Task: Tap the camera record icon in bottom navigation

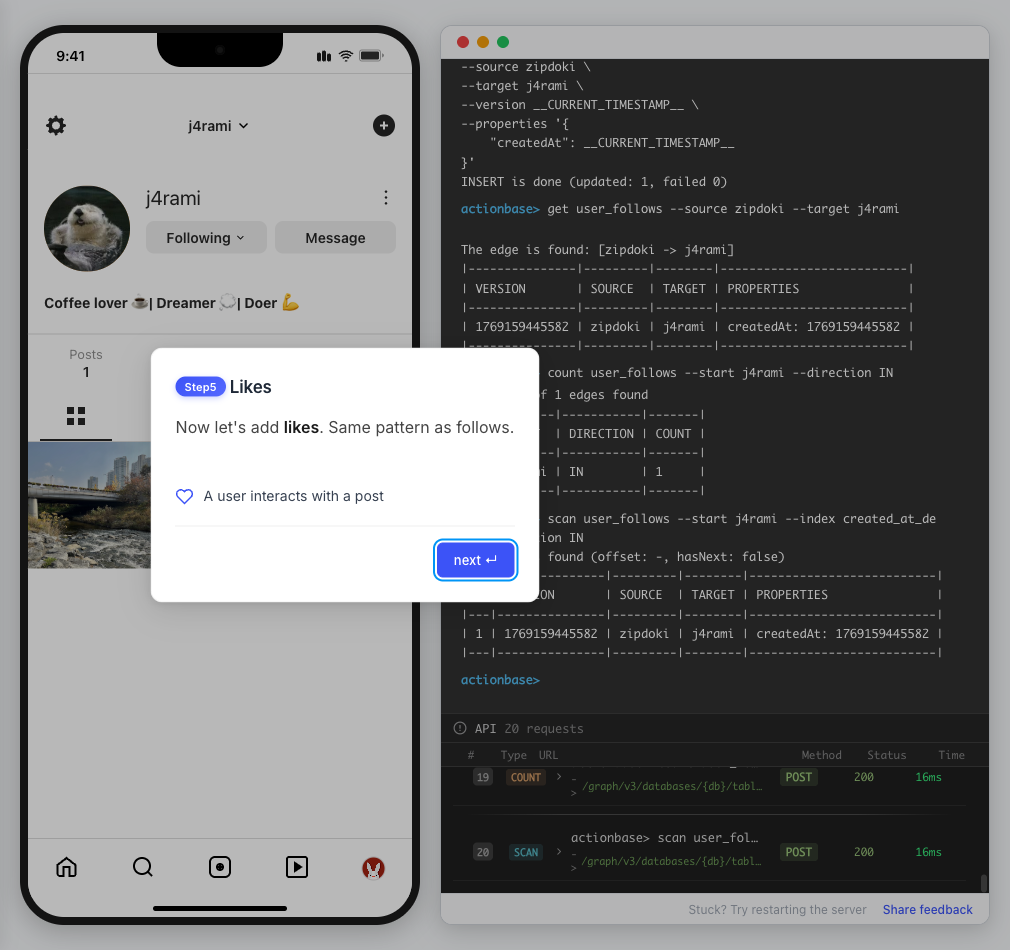Action: click(220, 867)
